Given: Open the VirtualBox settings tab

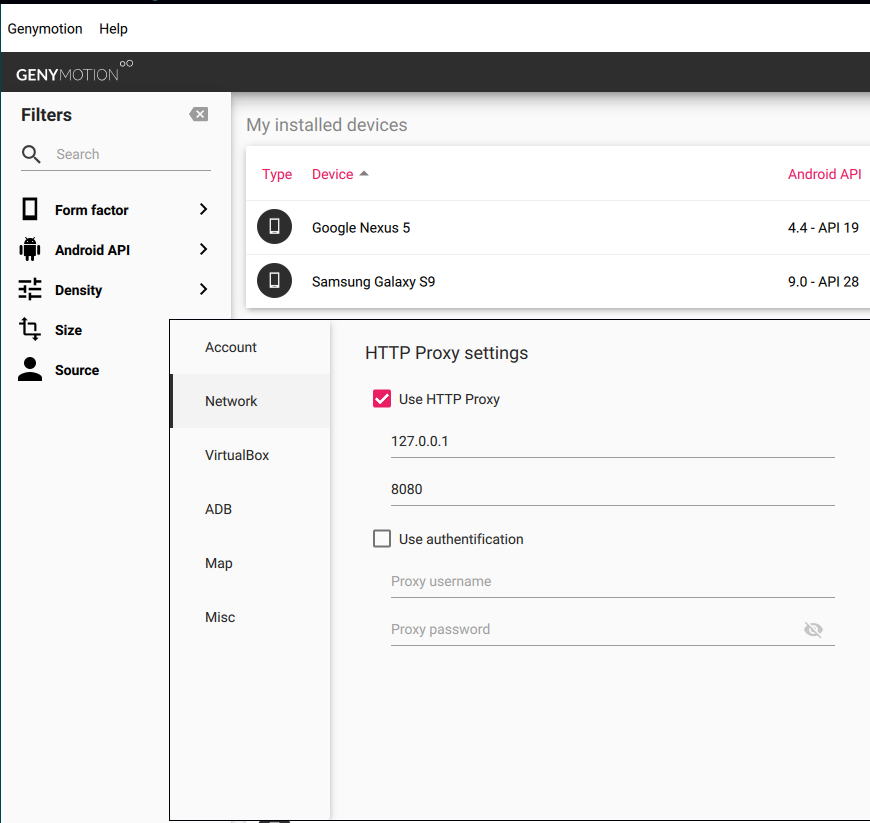Looking at the screenshot, I should click(x=250, y=455).
